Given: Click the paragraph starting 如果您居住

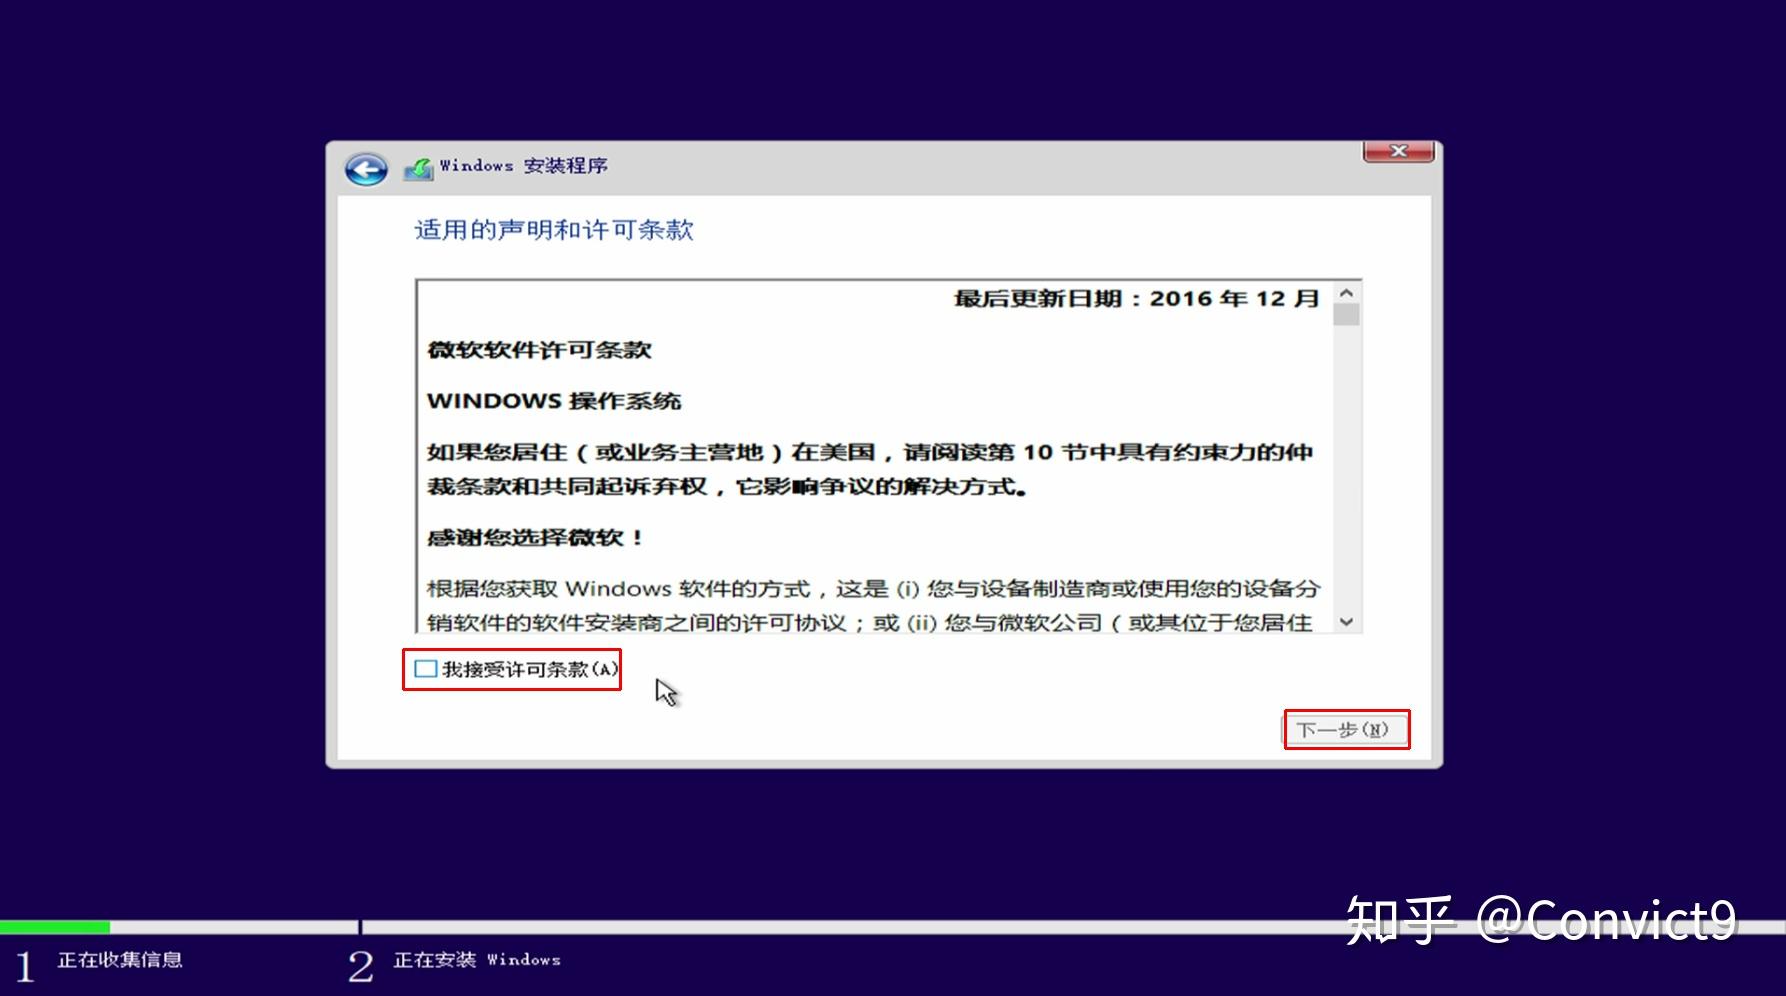Looking at the screenshot, I should (x=870, y=469).
